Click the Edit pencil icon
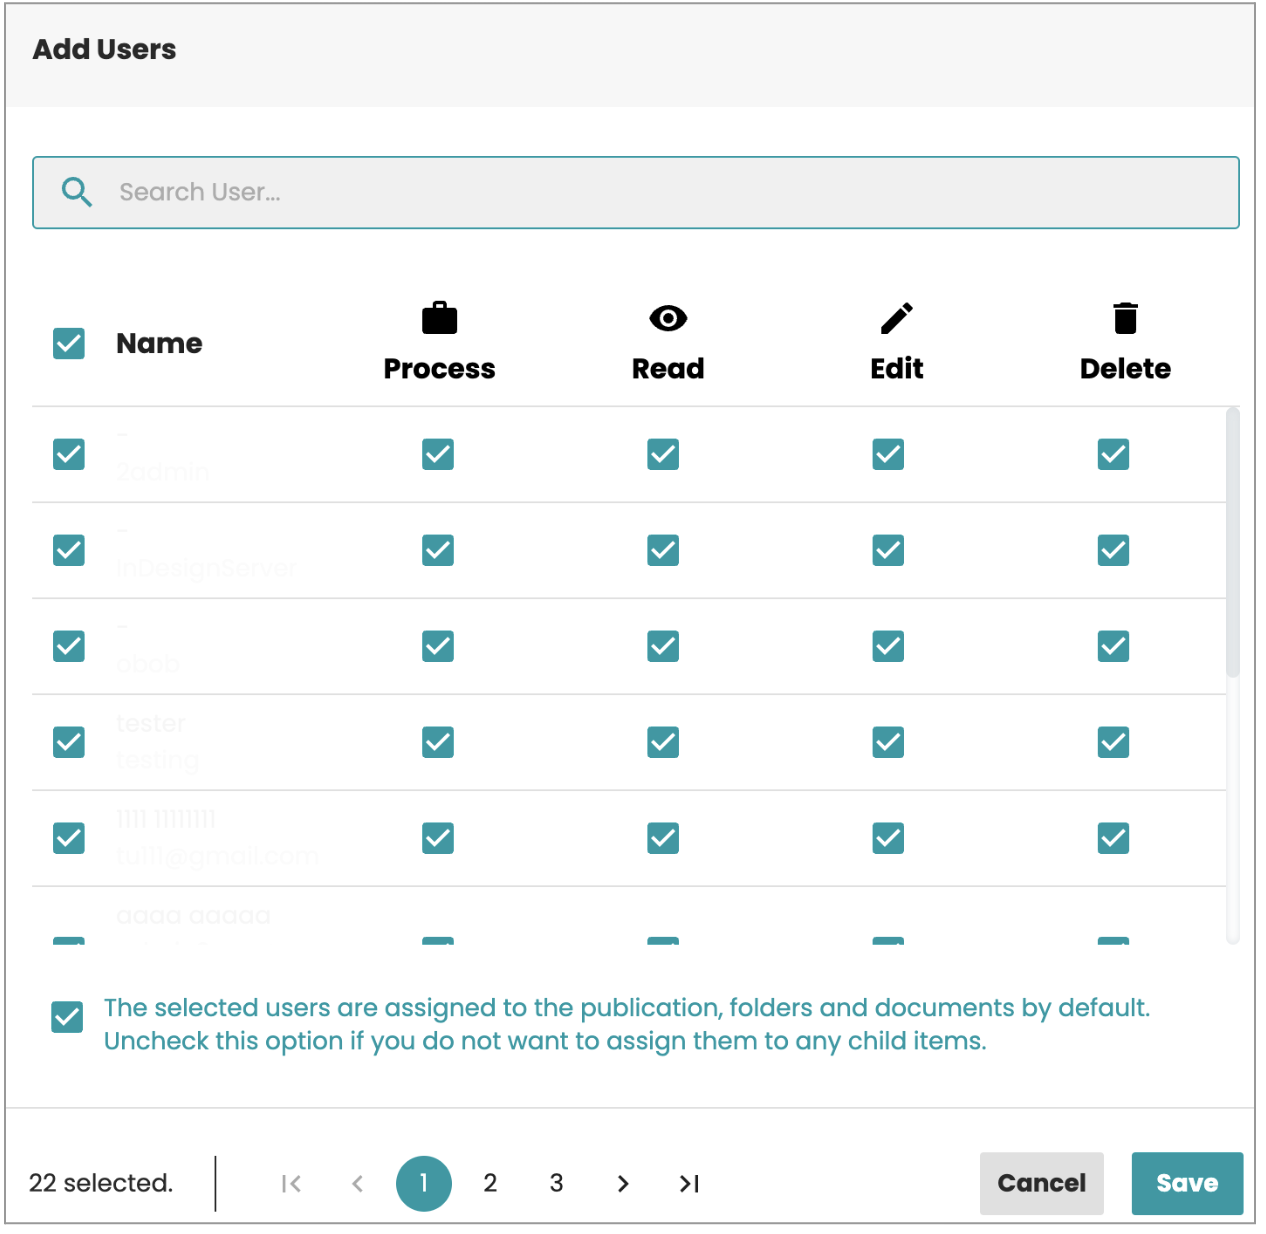1266x1234 pixels. coord(896,318)
